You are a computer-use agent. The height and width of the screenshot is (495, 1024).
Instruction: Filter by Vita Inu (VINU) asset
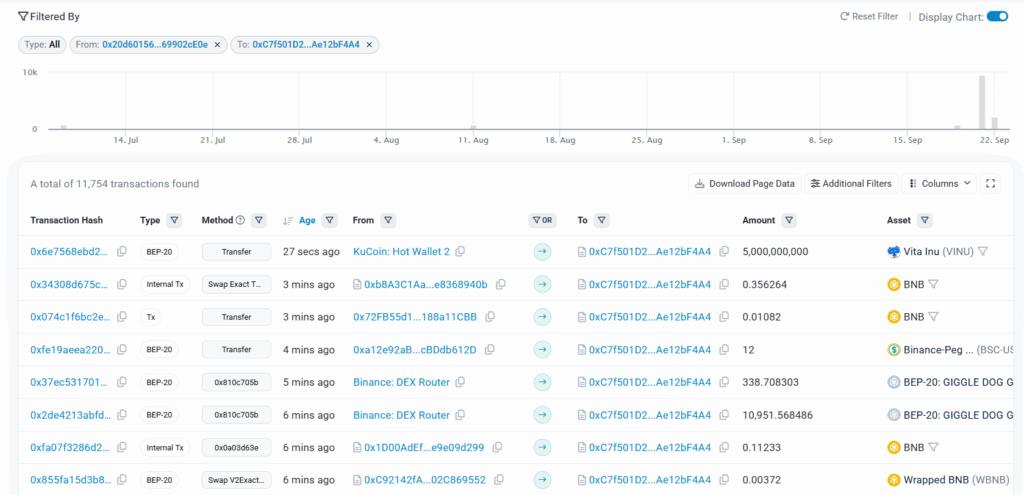[983, 252]
